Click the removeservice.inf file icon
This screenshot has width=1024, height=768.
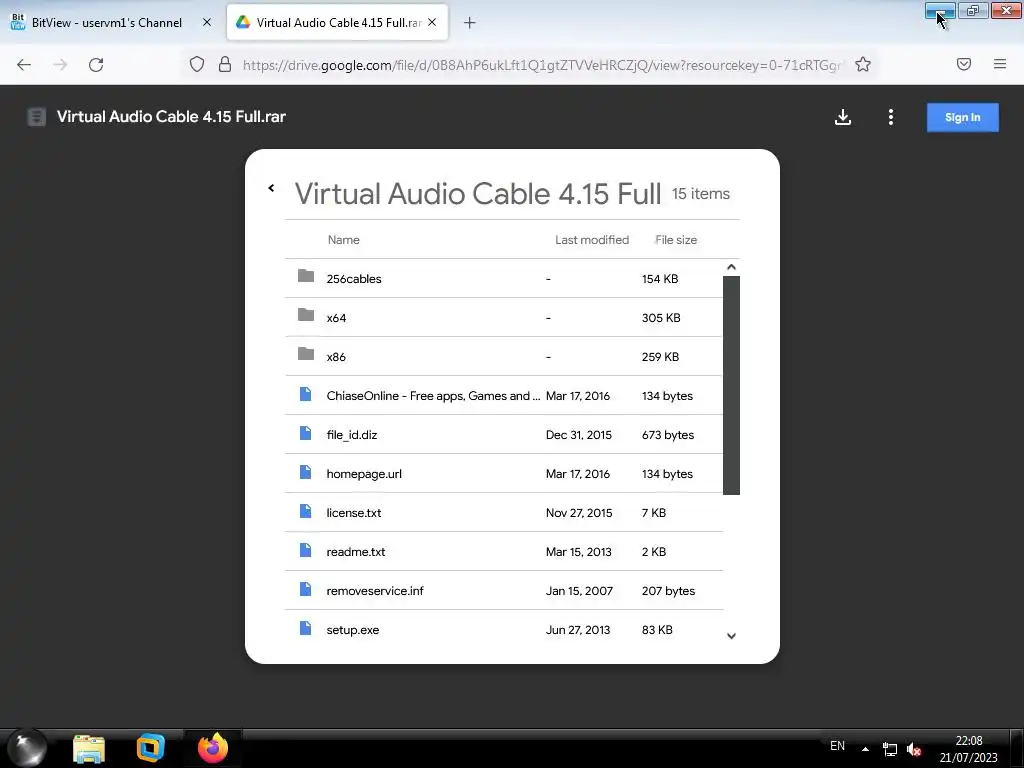coord(305,590)
